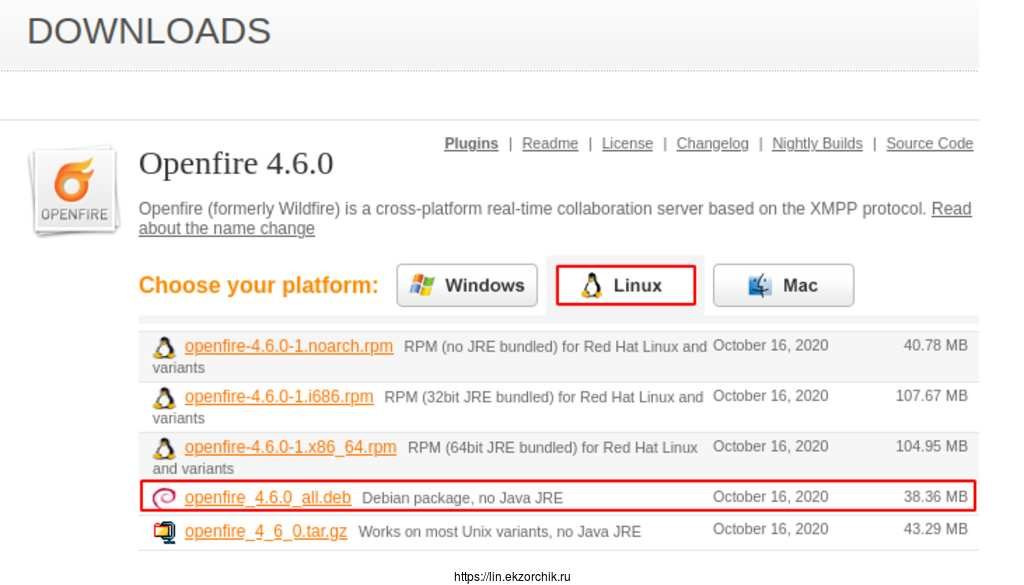Viewport: 1024px width, 585px height.
Task: Download openfire-4.6.0-1.x86_64.rpm package
Action: [x=290, y=446]
